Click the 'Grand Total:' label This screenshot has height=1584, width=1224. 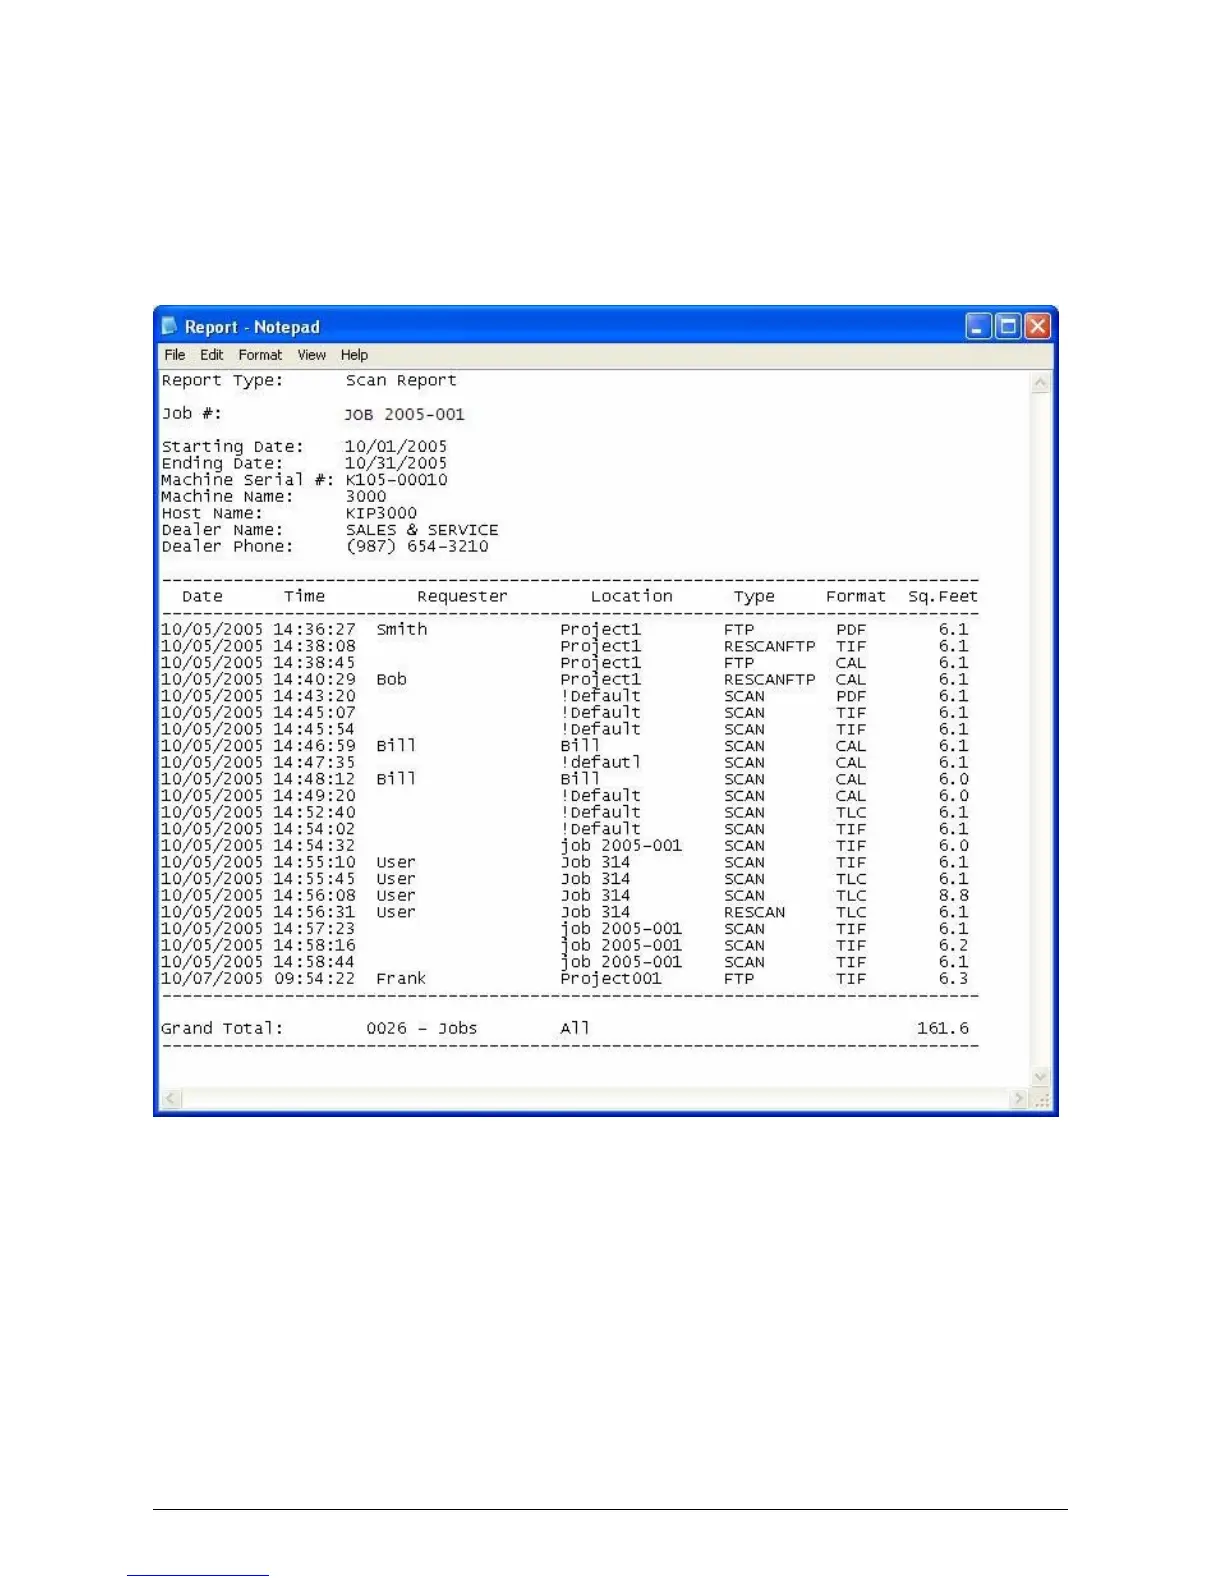pos(222,1029)
